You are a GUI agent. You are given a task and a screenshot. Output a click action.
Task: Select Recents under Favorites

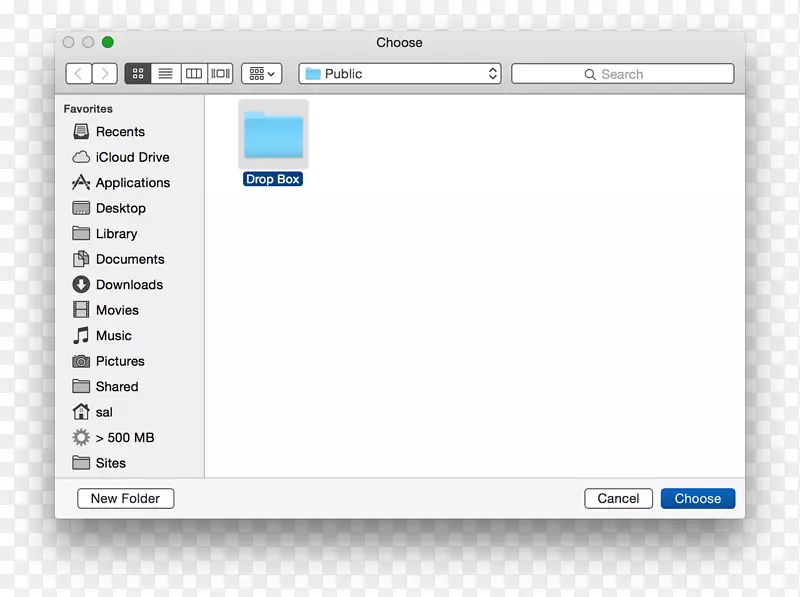120,131
